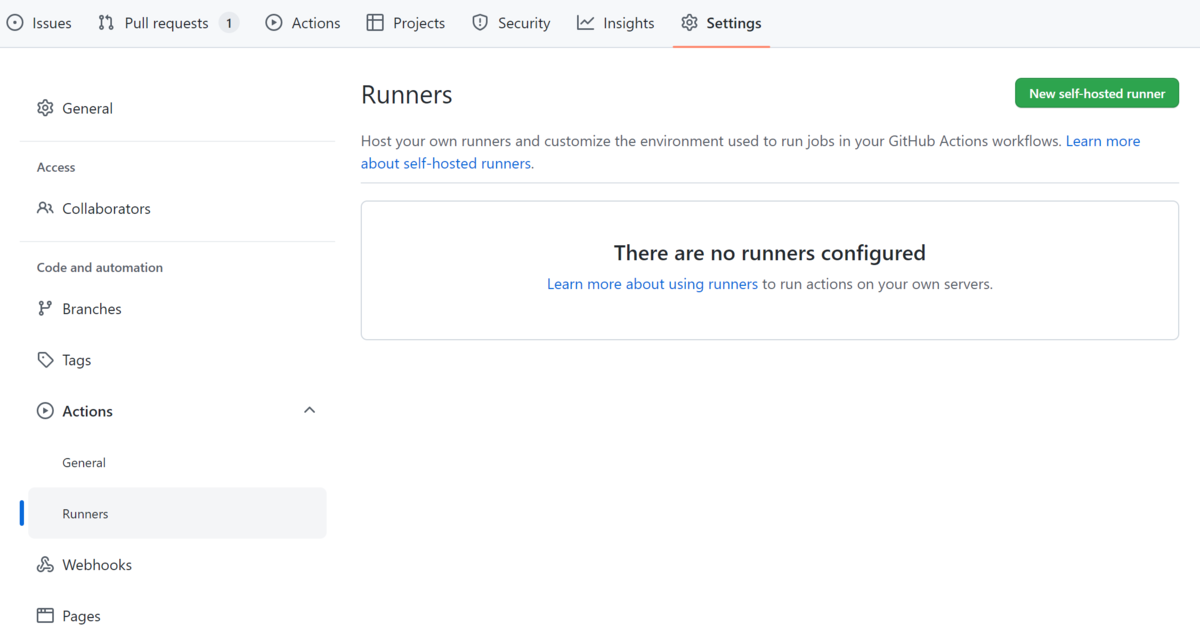
Task: Click the Webhooks icon
Action: [45, 565]
